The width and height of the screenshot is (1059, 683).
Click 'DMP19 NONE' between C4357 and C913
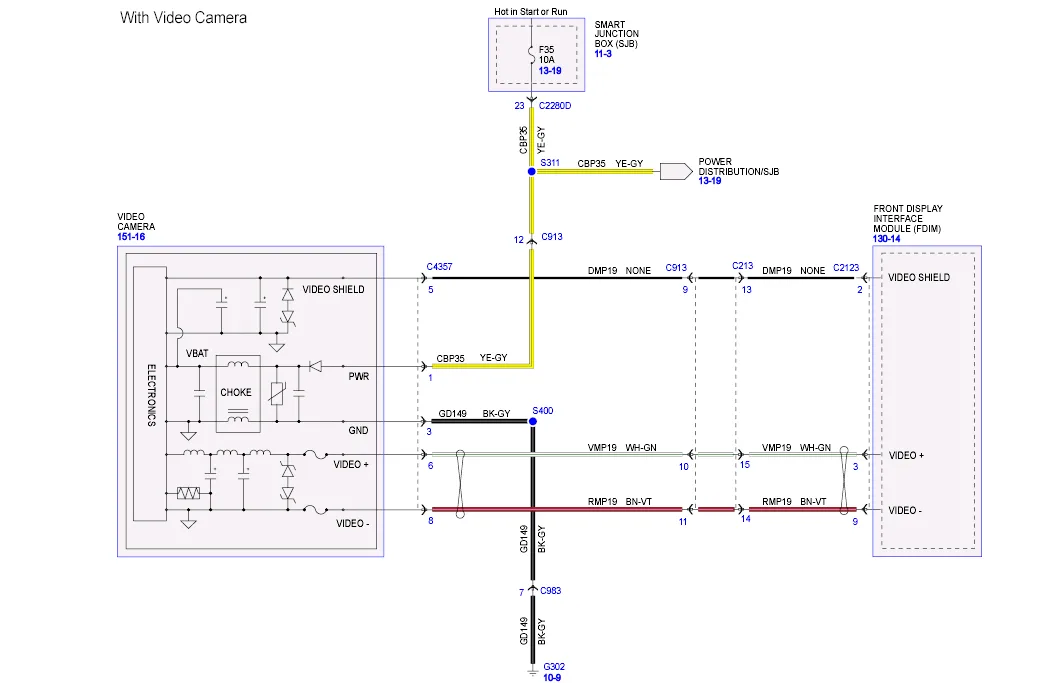[x=619, y=270]
